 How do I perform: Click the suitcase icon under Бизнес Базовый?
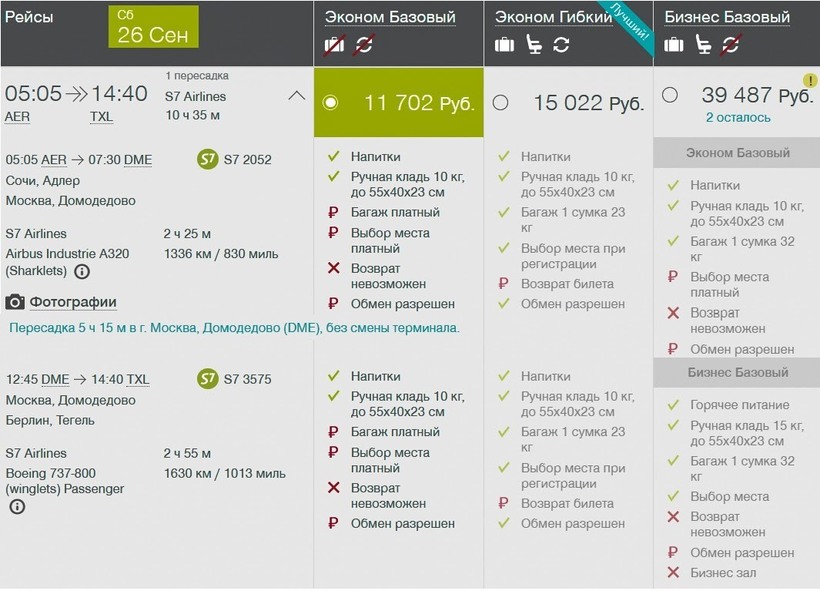(x=674, y=44)
